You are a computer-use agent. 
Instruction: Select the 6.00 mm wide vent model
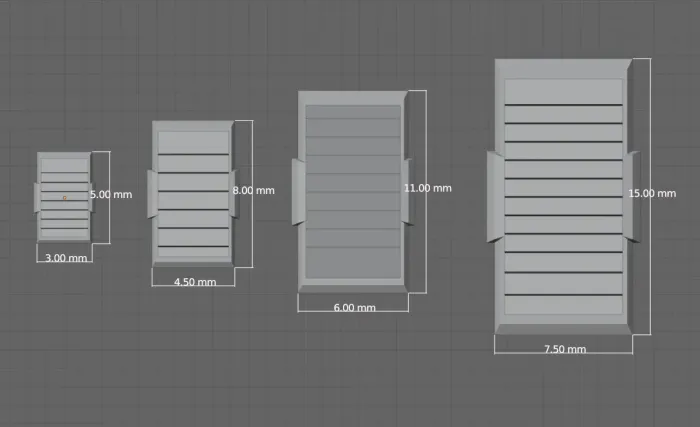click(x=352, y=192)
